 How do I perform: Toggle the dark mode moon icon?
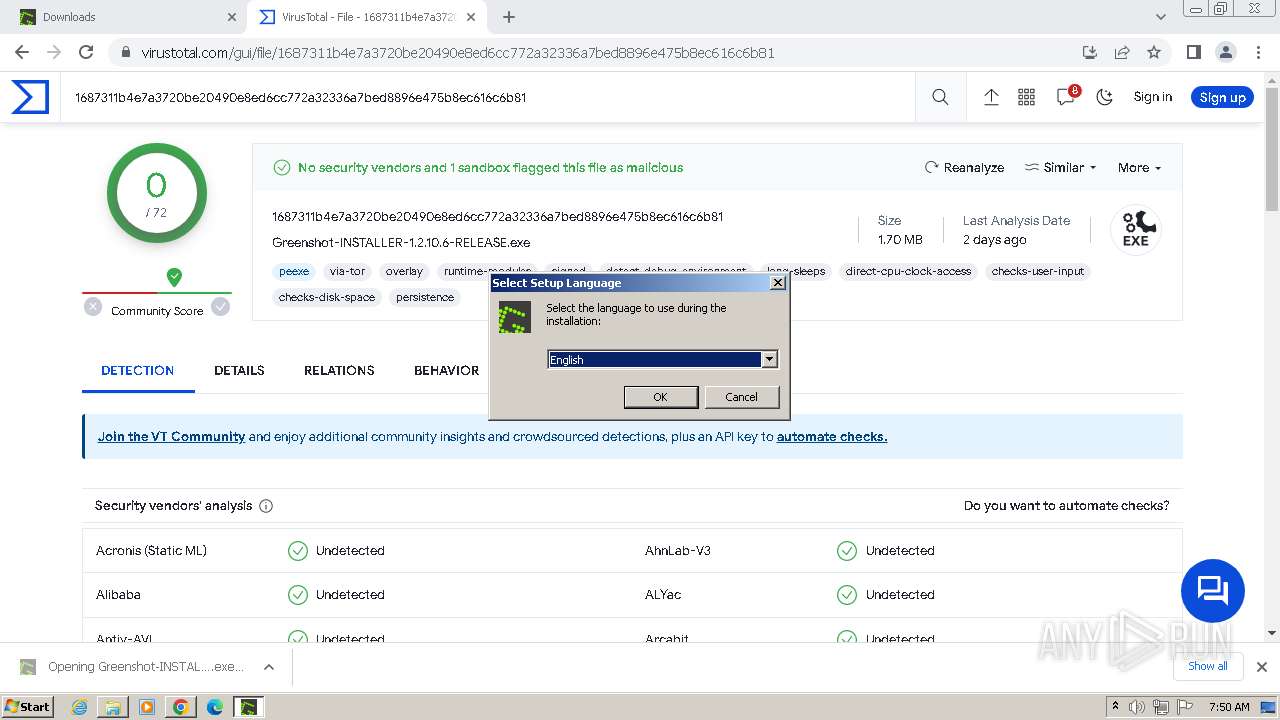click(1105, 97)
